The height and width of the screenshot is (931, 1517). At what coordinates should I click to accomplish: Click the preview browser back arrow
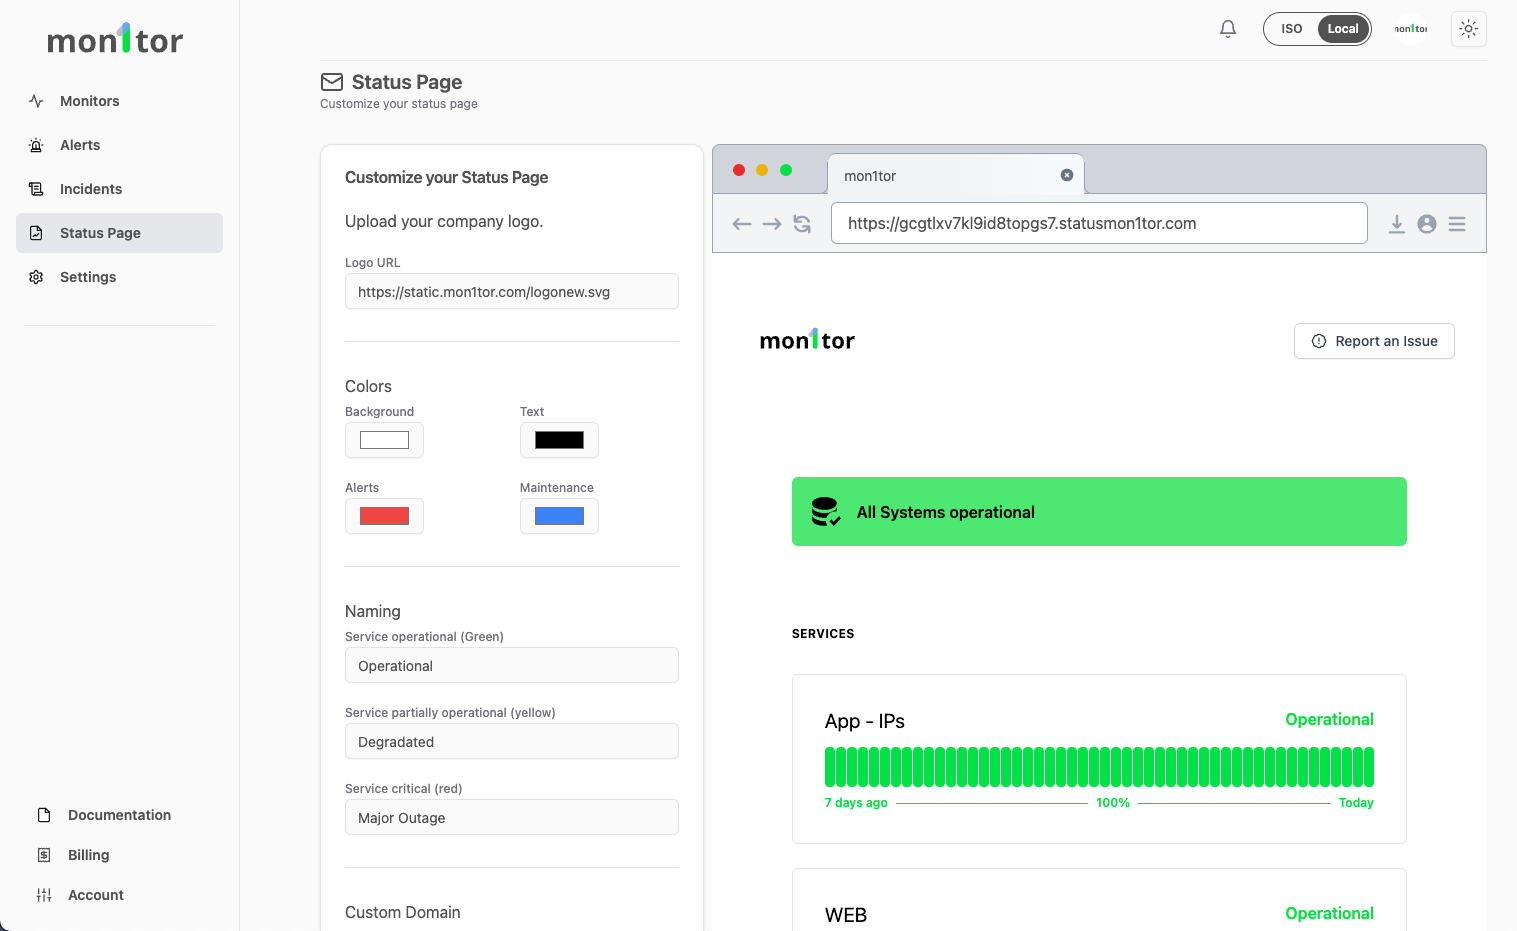(x=742, y=224)
